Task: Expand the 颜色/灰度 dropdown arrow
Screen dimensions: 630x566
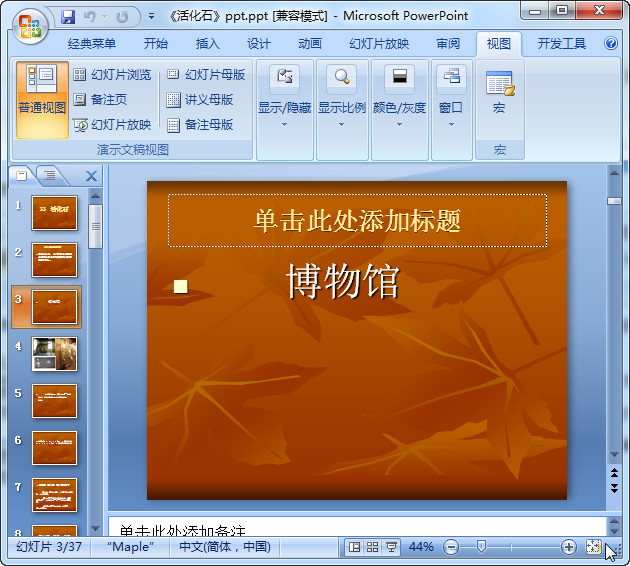Action: click(399, 125)
